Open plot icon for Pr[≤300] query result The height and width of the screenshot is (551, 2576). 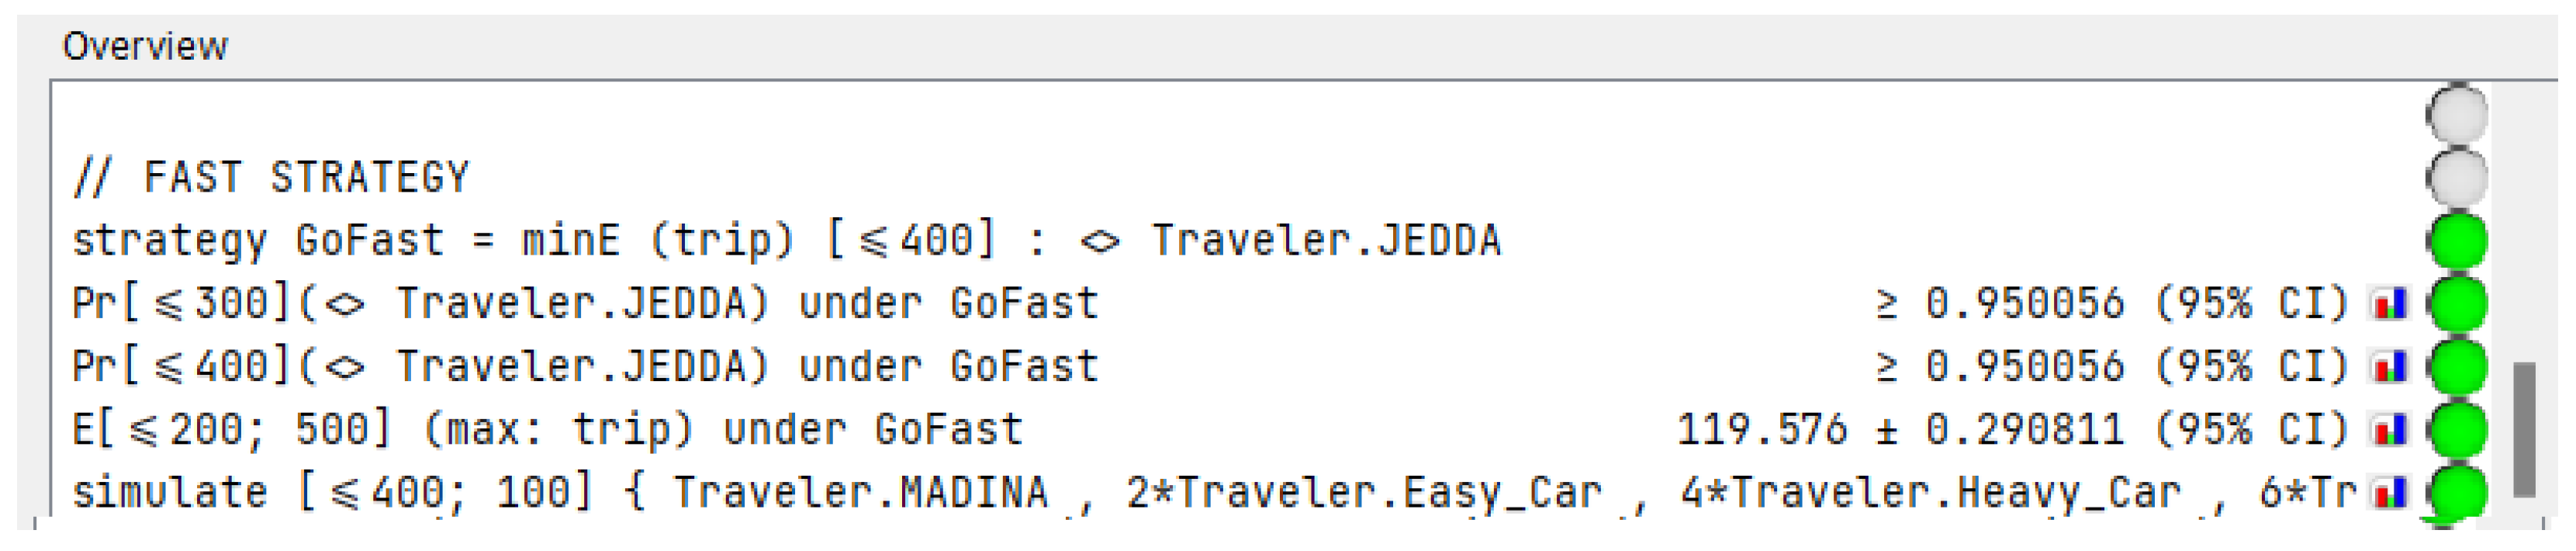pos(2390,304)
